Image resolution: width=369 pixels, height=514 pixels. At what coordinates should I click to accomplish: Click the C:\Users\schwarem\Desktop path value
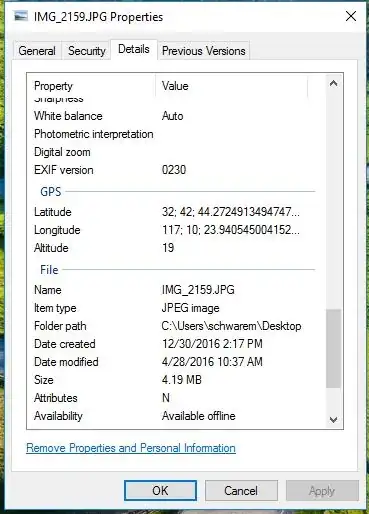(x=231, y=326)
